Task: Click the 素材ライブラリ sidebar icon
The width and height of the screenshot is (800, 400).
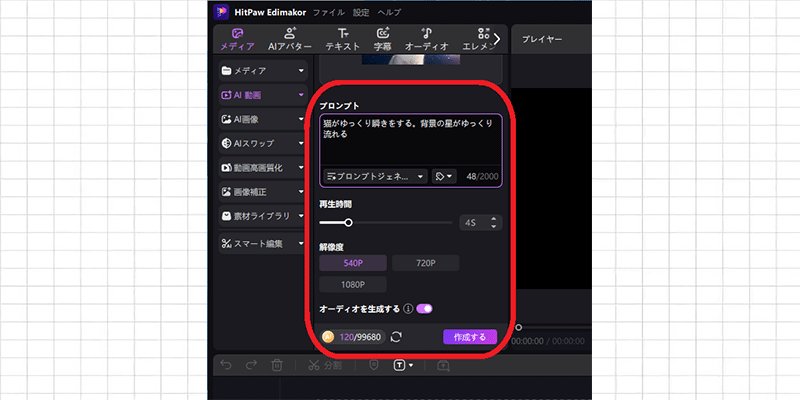Action: (226, 216)
